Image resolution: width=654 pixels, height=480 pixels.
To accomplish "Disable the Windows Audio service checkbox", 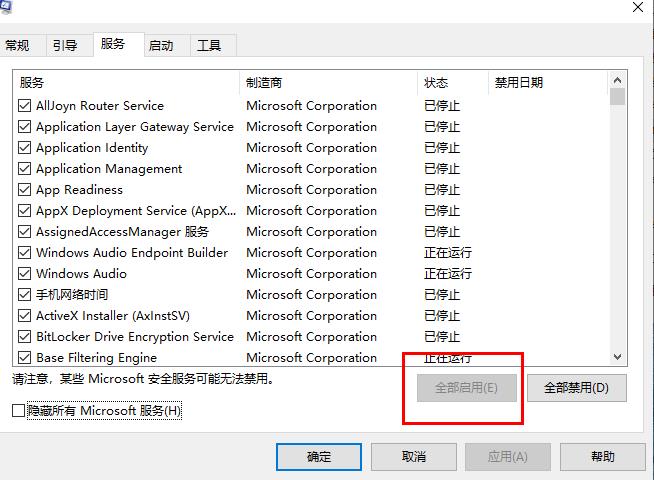I will tap(25, 274).
